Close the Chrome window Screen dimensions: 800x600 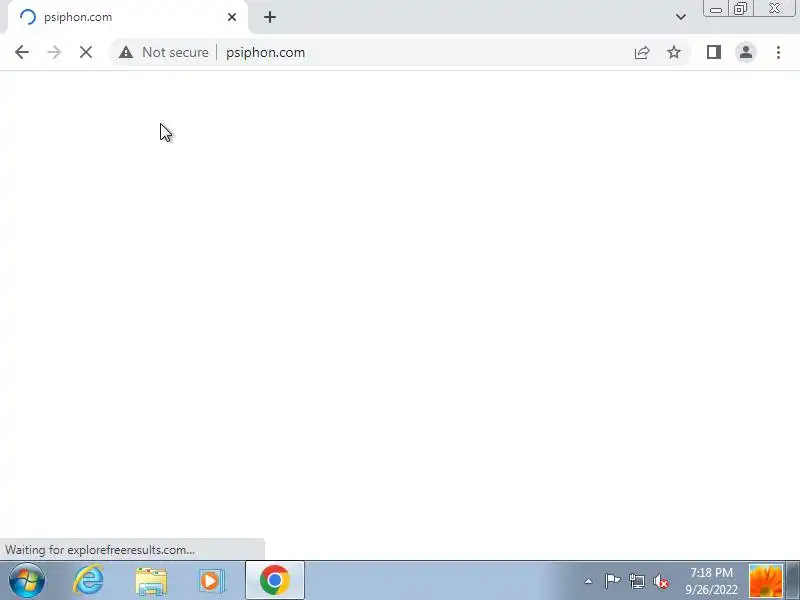[x=774, y=9]
